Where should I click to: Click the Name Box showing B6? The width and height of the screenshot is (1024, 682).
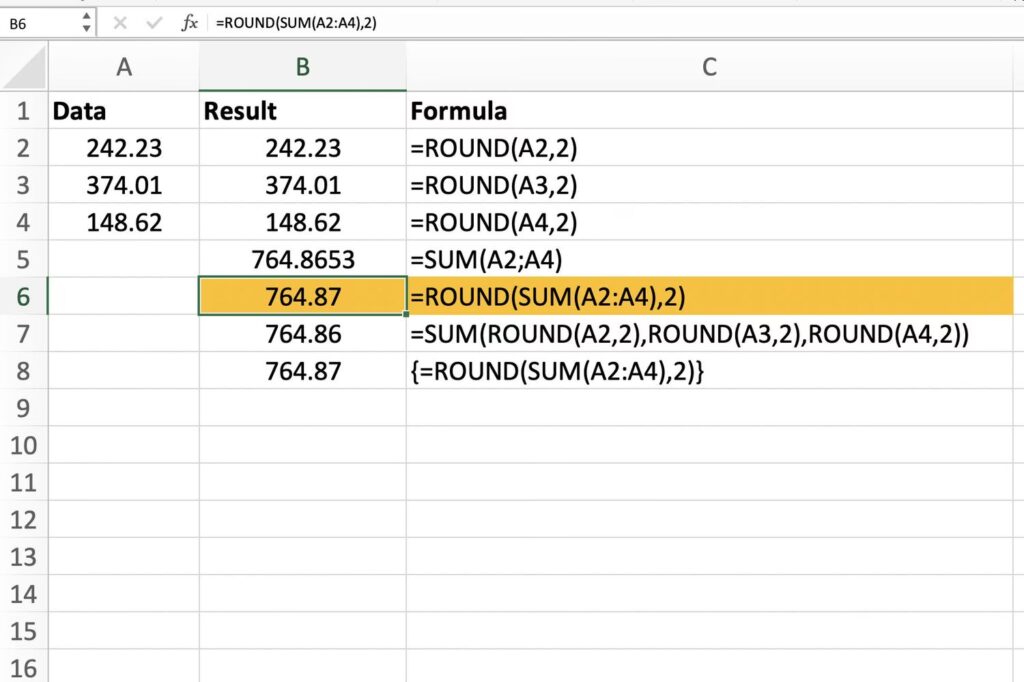click(40, 22)
